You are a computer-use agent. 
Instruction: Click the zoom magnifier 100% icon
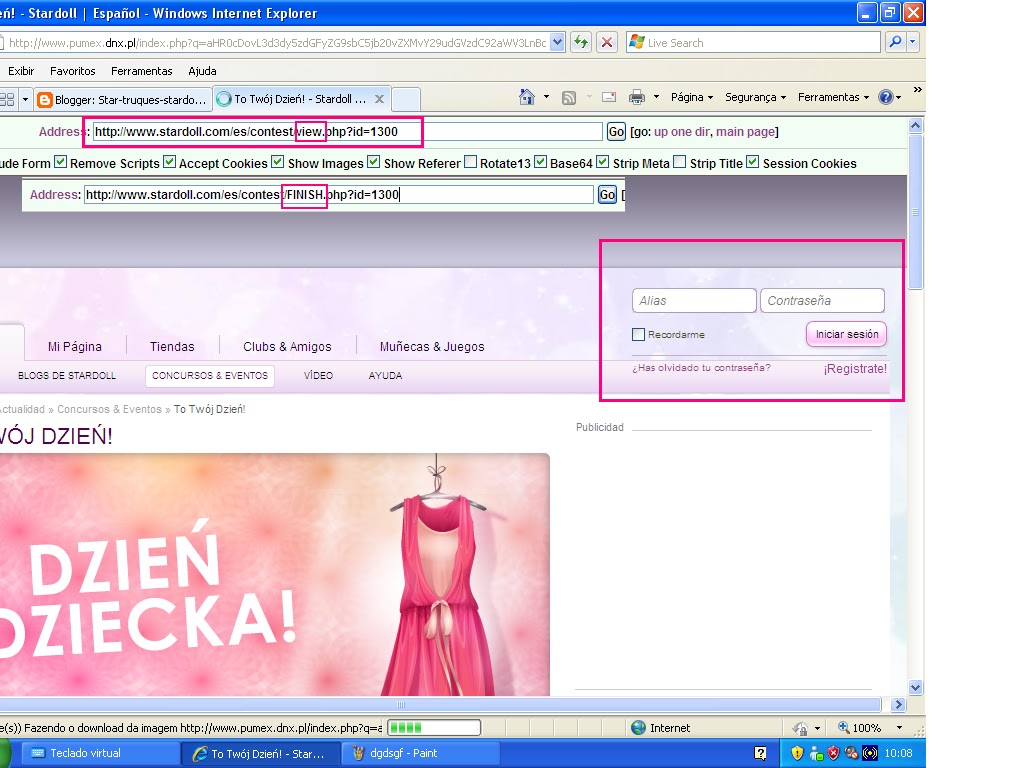pyautogui.click(x=844, y=727)
